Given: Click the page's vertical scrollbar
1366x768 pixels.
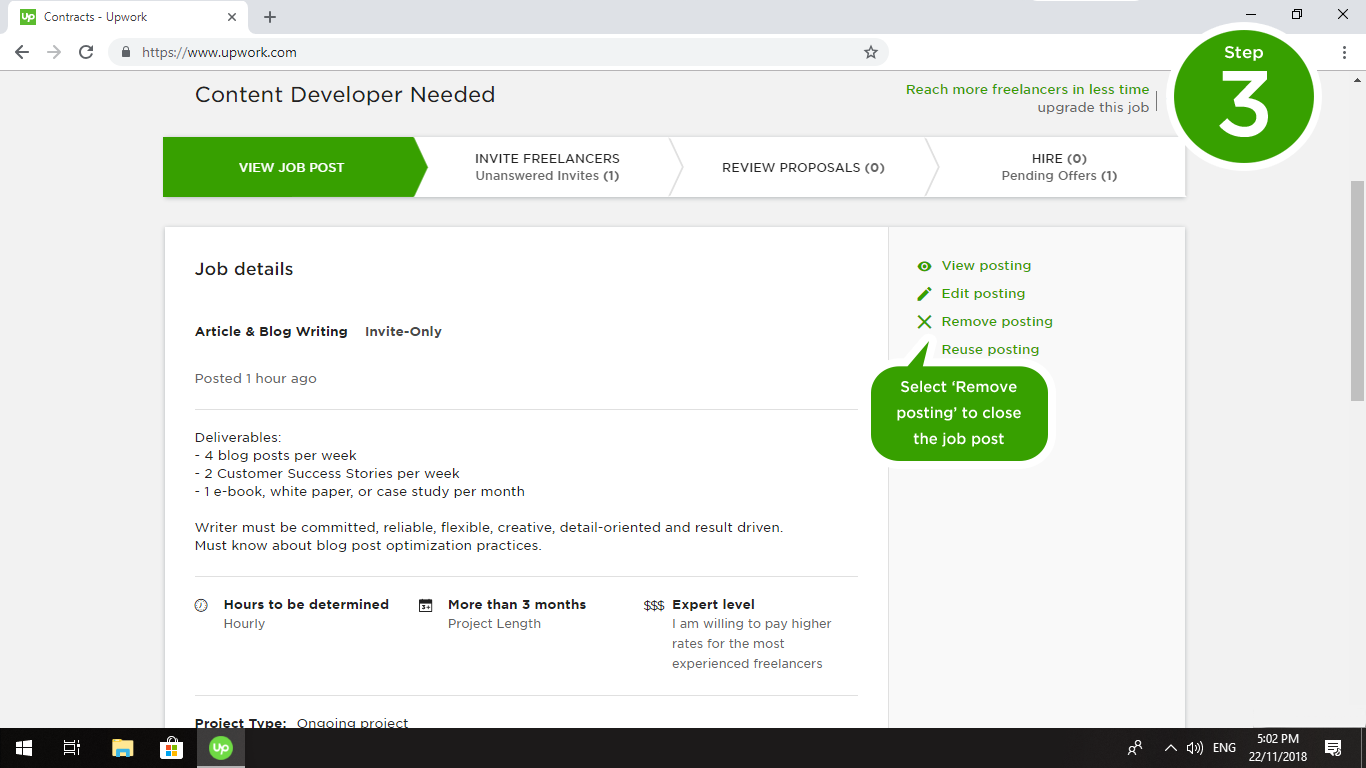Looking at the screenshot, I should coord(1357,290).
